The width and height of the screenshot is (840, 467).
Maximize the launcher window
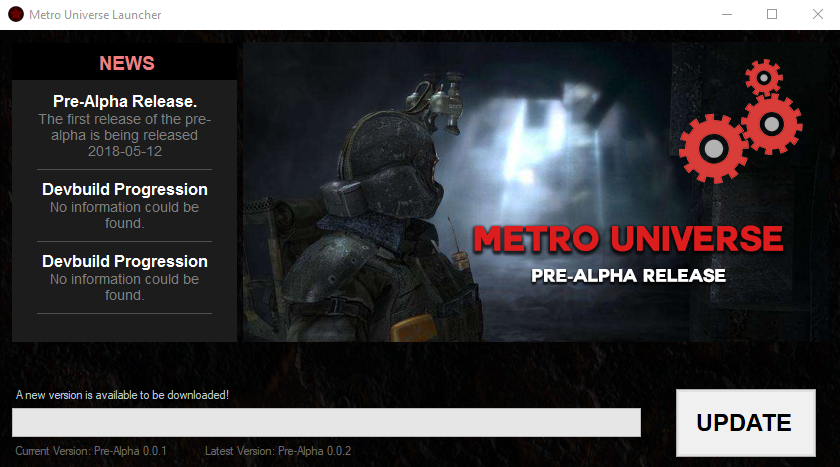click(772, 14)
